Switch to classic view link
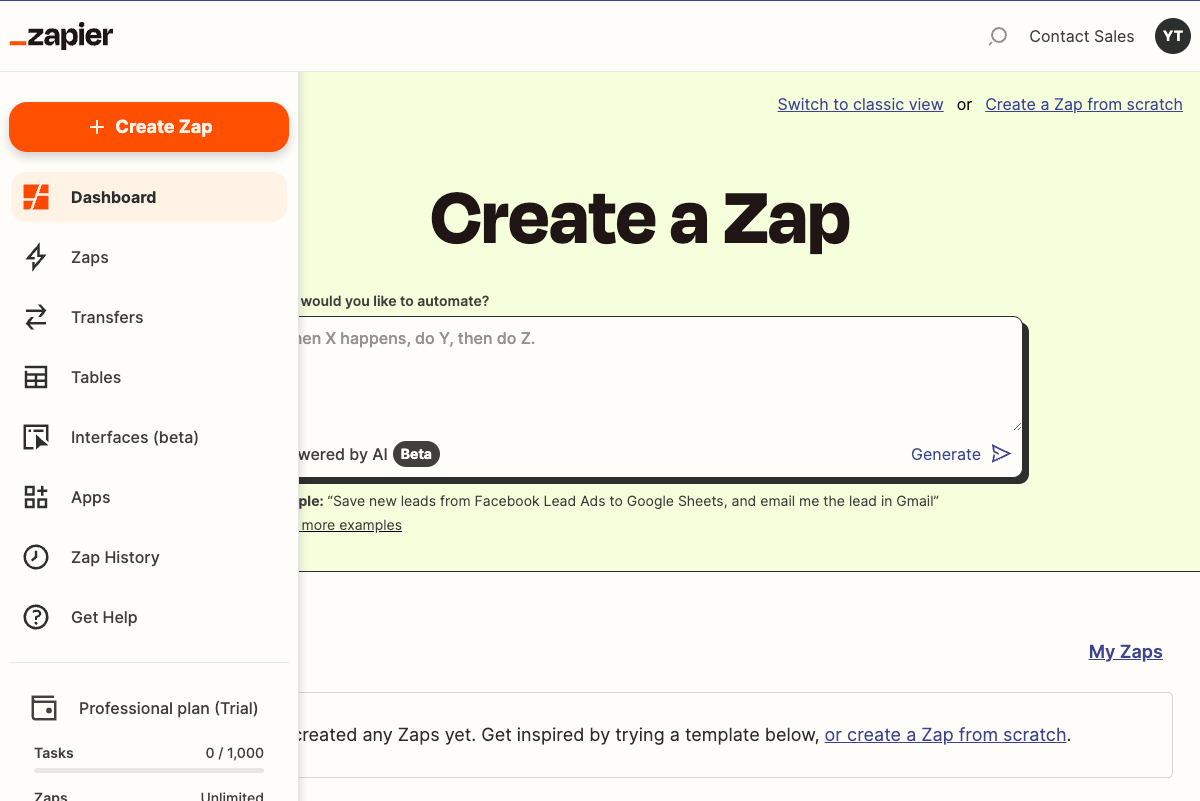The width and height of the screenshot is (1200, 801). pyautogui.click(x=860, y=104)
